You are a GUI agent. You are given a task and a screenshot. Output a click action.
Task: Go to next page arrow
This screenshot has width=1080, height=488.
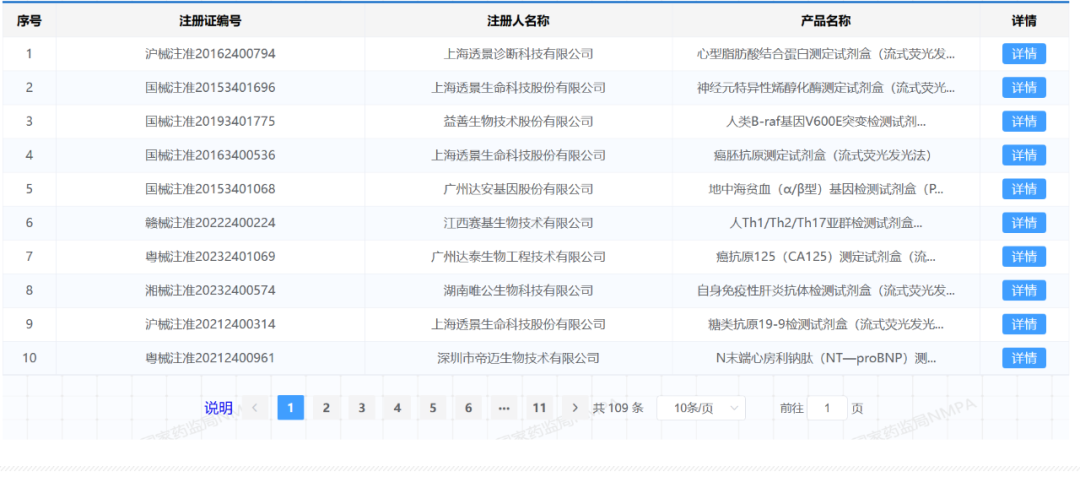pyautogui.click(x=574, y=408)
